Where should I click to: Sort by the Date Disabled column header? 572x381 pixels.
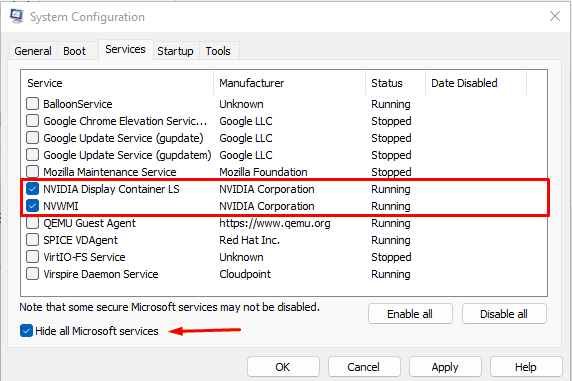click(476, 83)
